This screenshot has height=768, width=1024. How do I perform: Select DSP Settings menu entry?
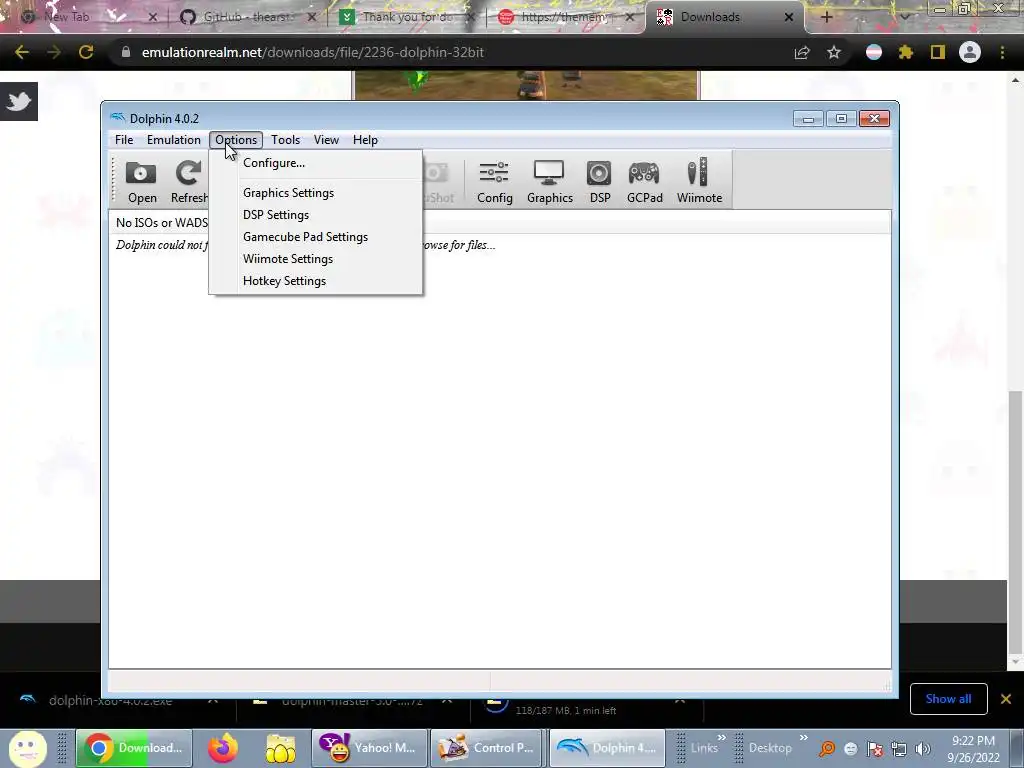click(x=316, y=215)
